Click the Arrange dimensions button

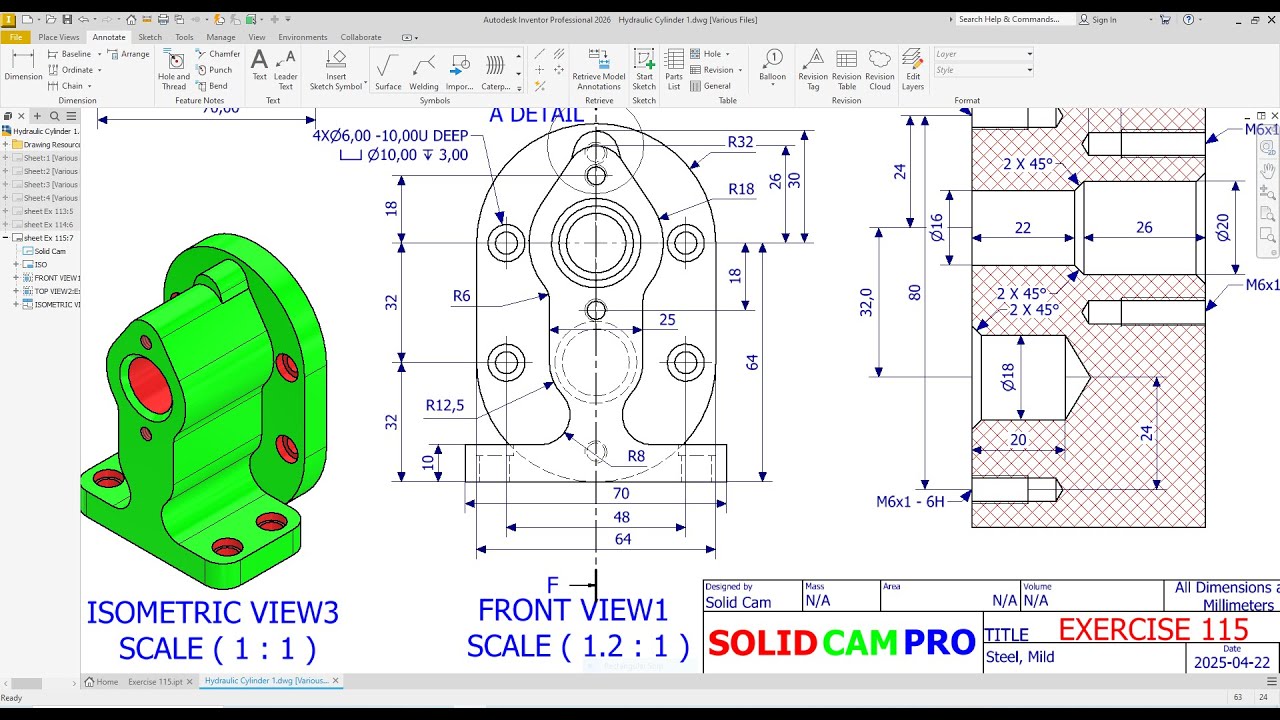point(130,54)
